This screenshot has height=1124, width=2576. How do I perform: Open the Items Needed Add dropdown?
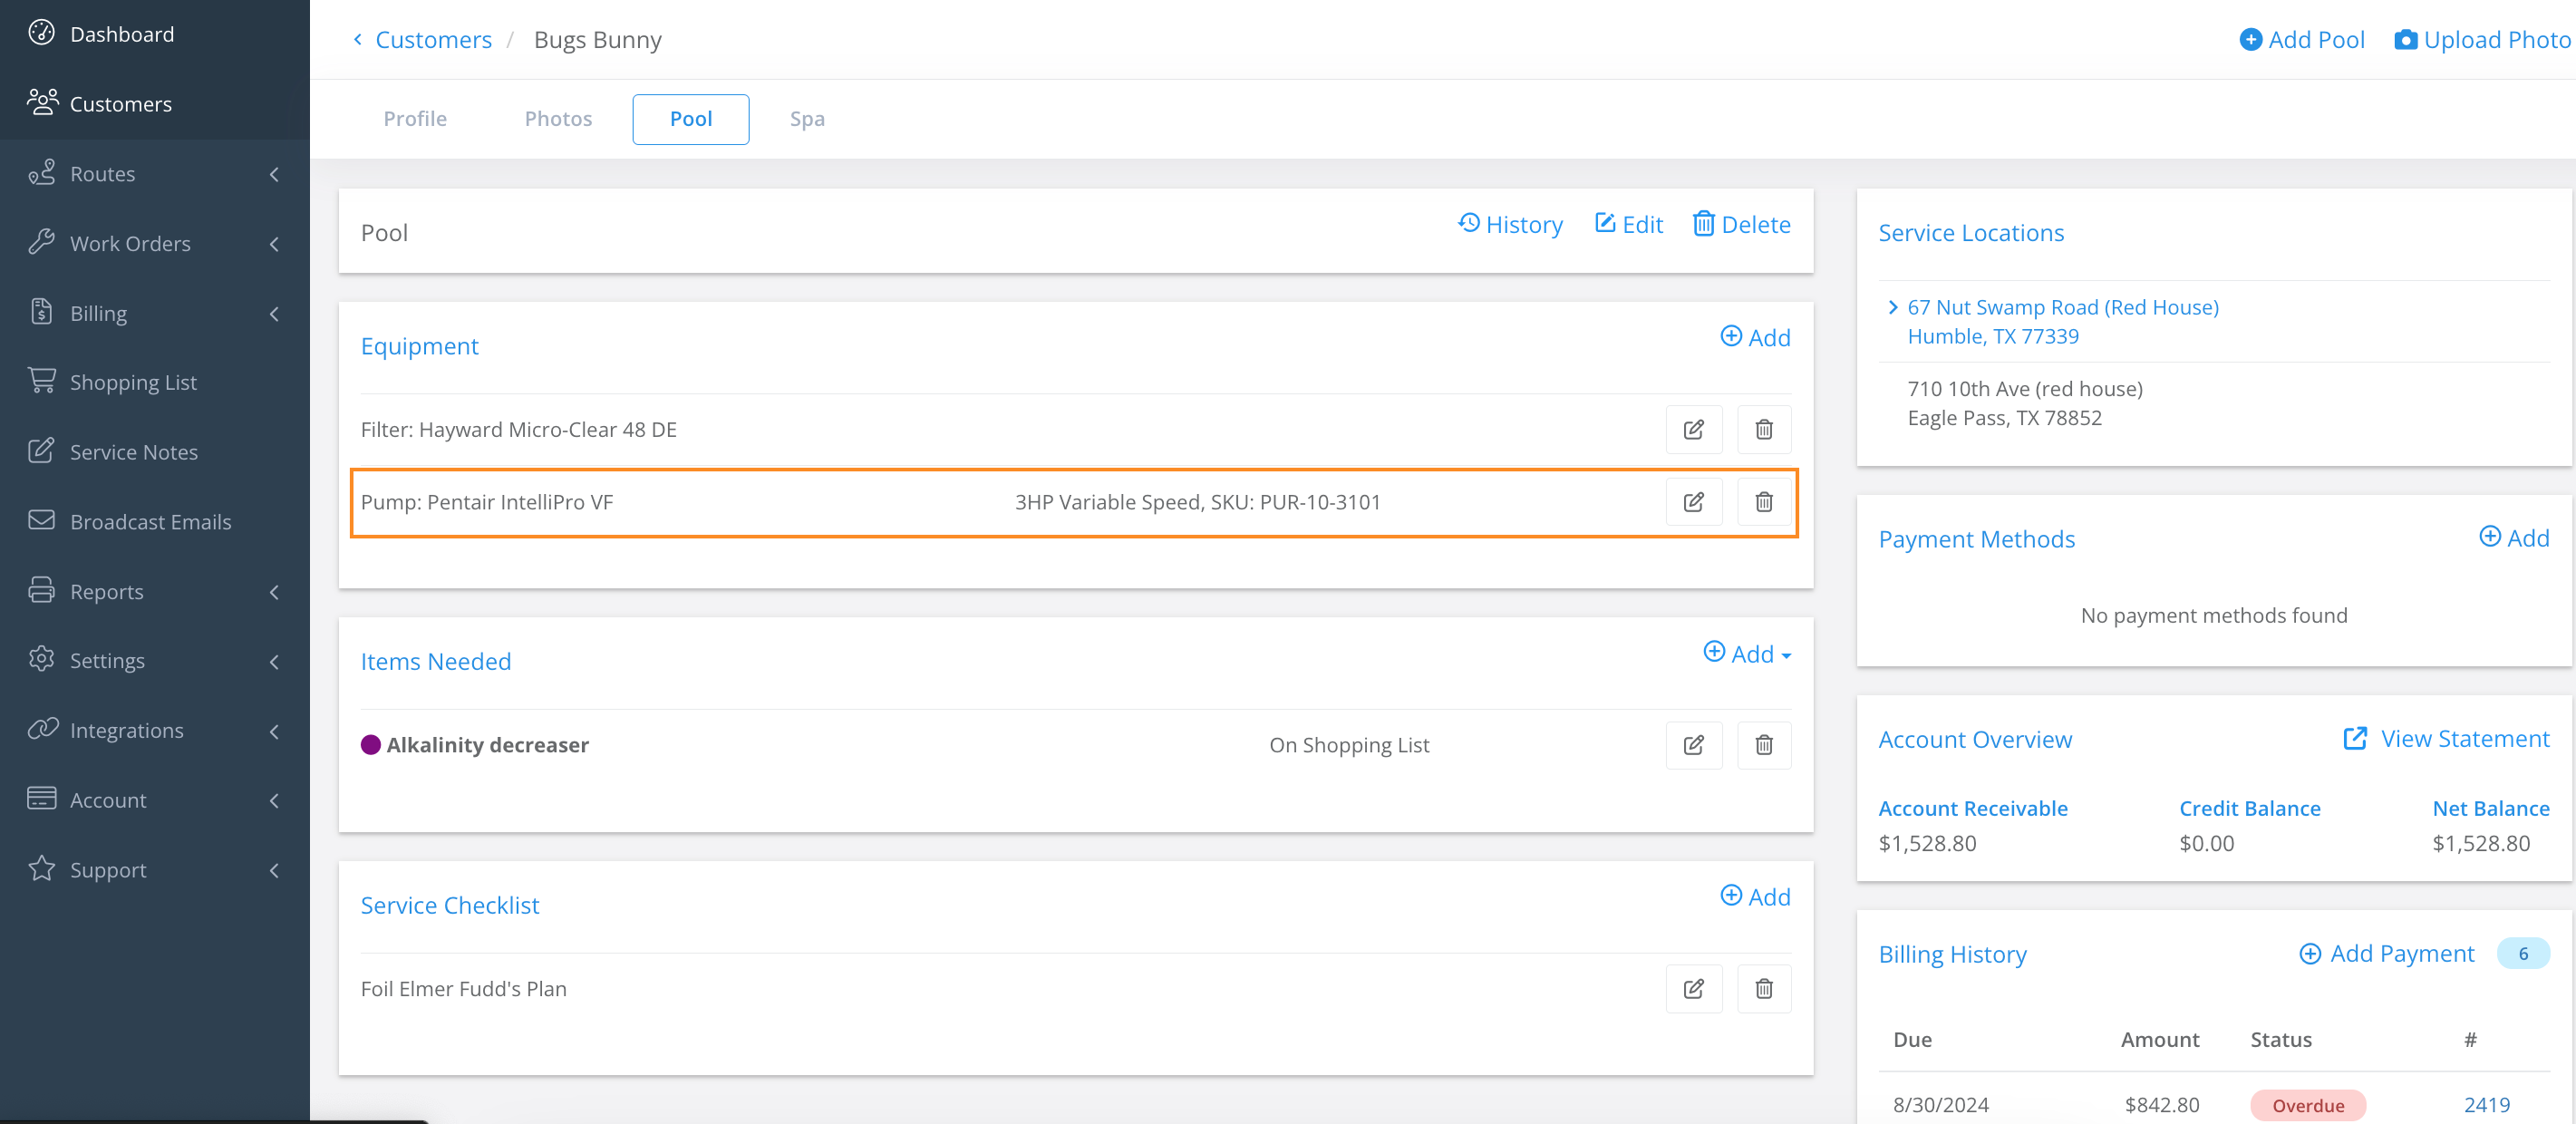point(1747,653)
